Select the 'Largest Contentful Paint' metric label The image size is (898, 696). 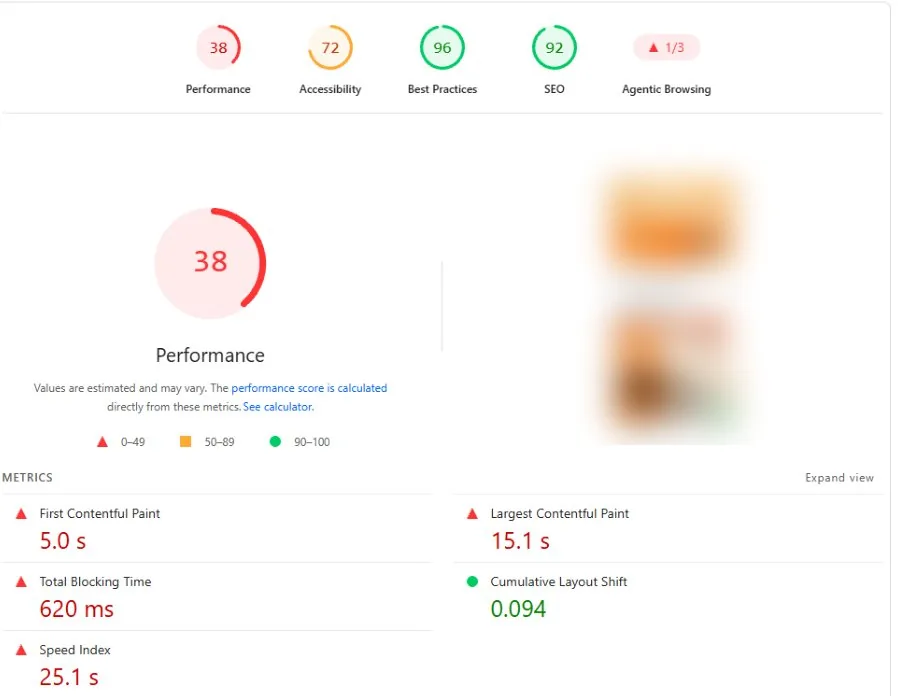(560, 514)
